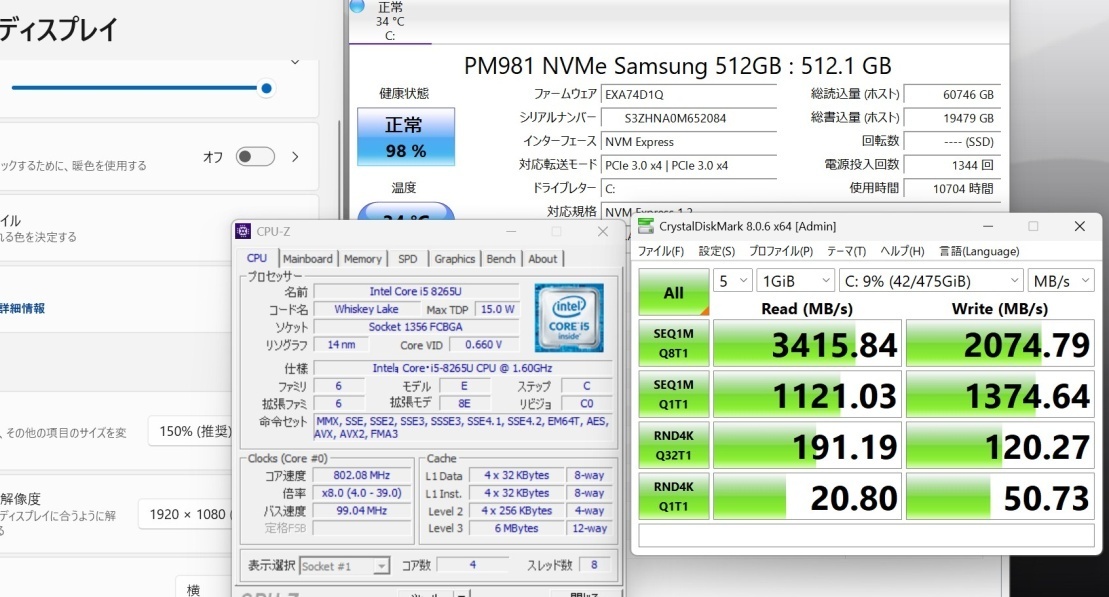The image size is (1109, 597).
Task: Open the Graphics tab in CPU-Z
Action: click(x=454, y=259)
